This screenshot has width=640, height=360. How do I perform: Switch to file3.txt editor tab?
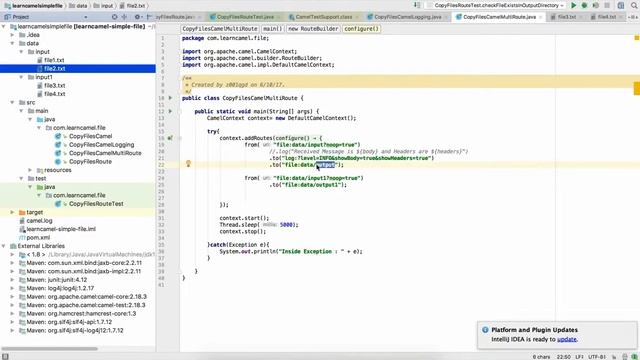tap(567, 17)
